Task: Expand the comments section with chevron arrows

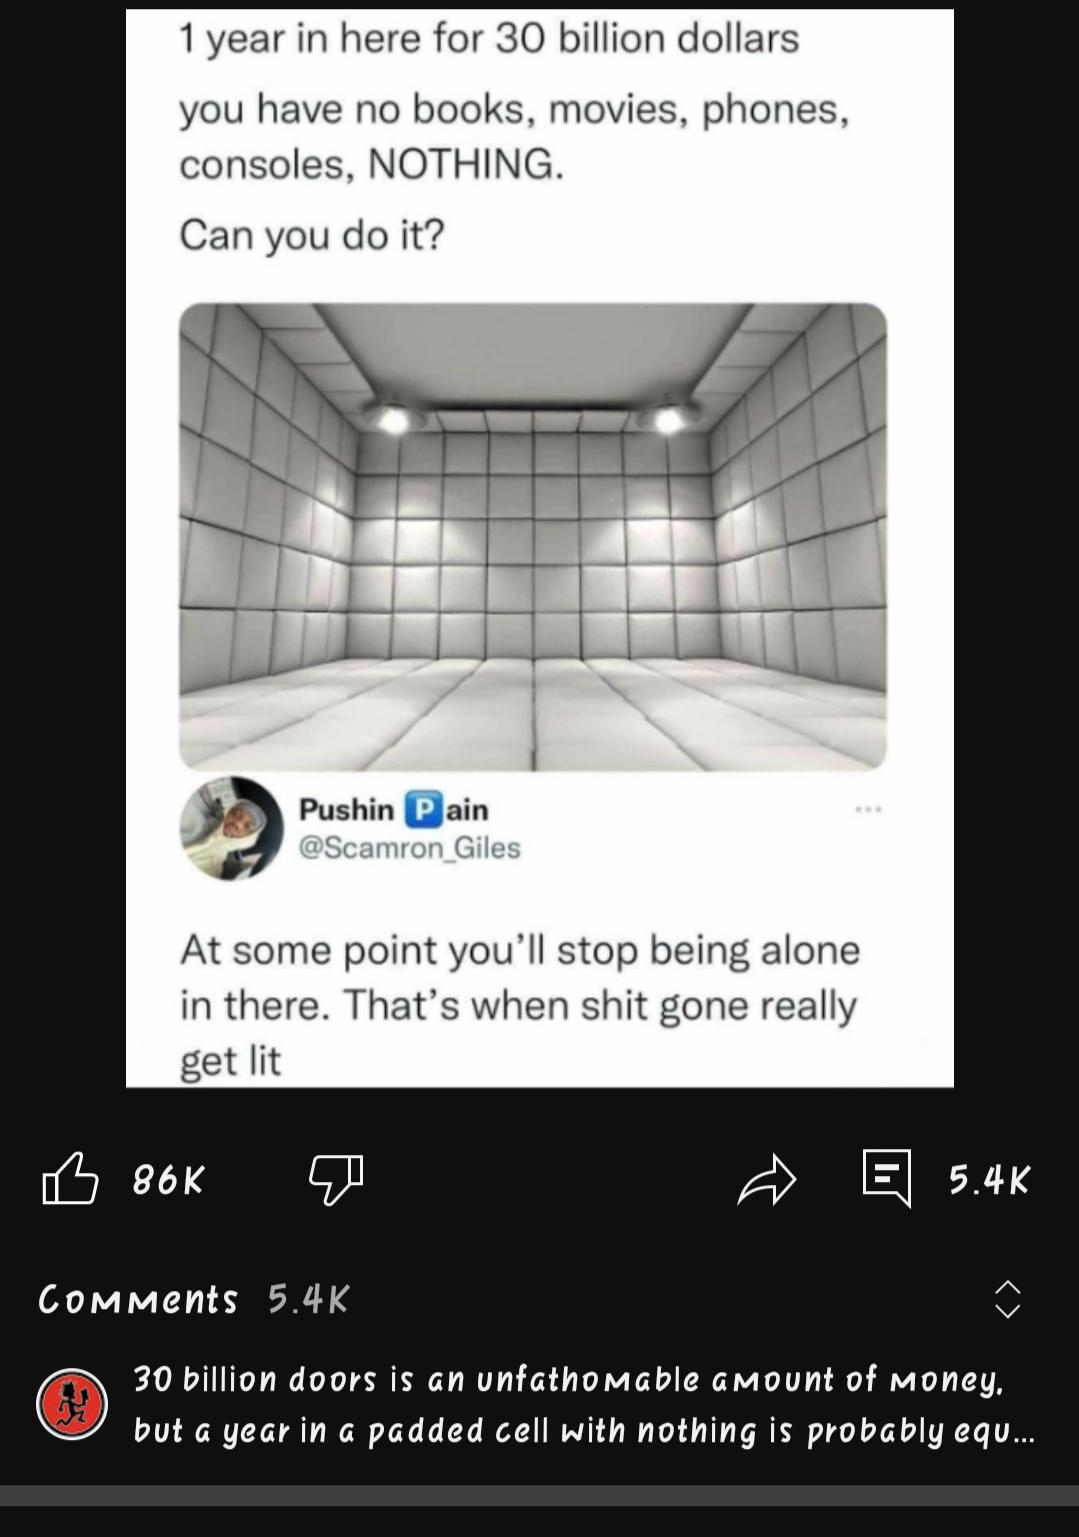Action: (1007, 1299)
